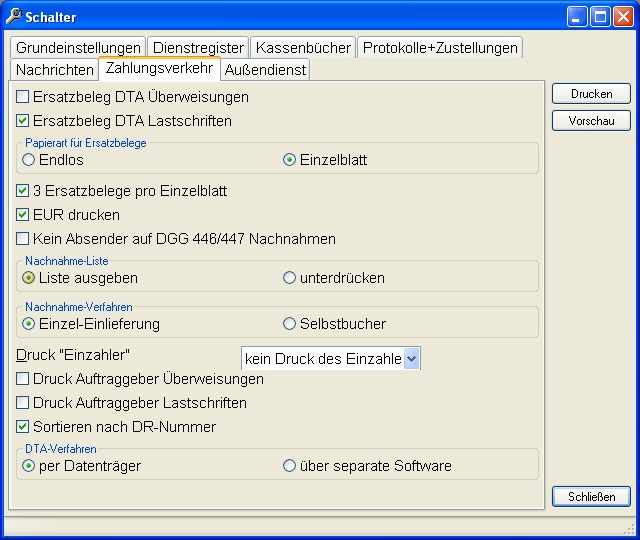Select über separate Software for DTA-Verfahren
Viewport: 640px width, 540px height.
pos(289,466)
